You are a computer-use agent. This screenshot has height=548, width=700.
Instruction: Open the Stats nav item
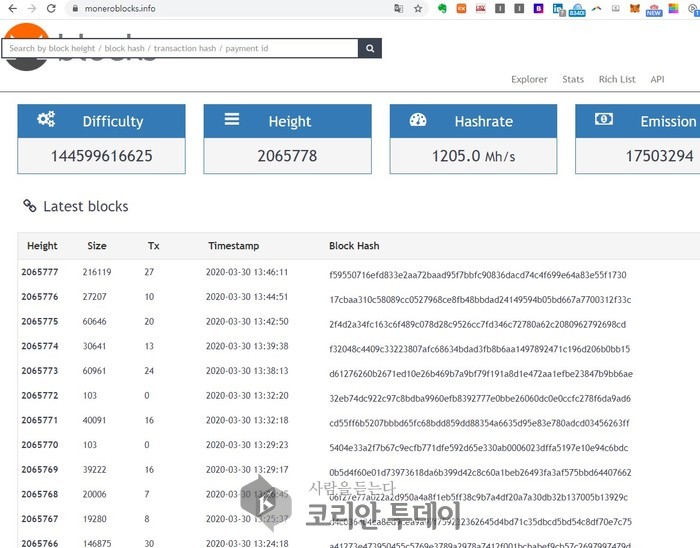(x=573, y=79)
